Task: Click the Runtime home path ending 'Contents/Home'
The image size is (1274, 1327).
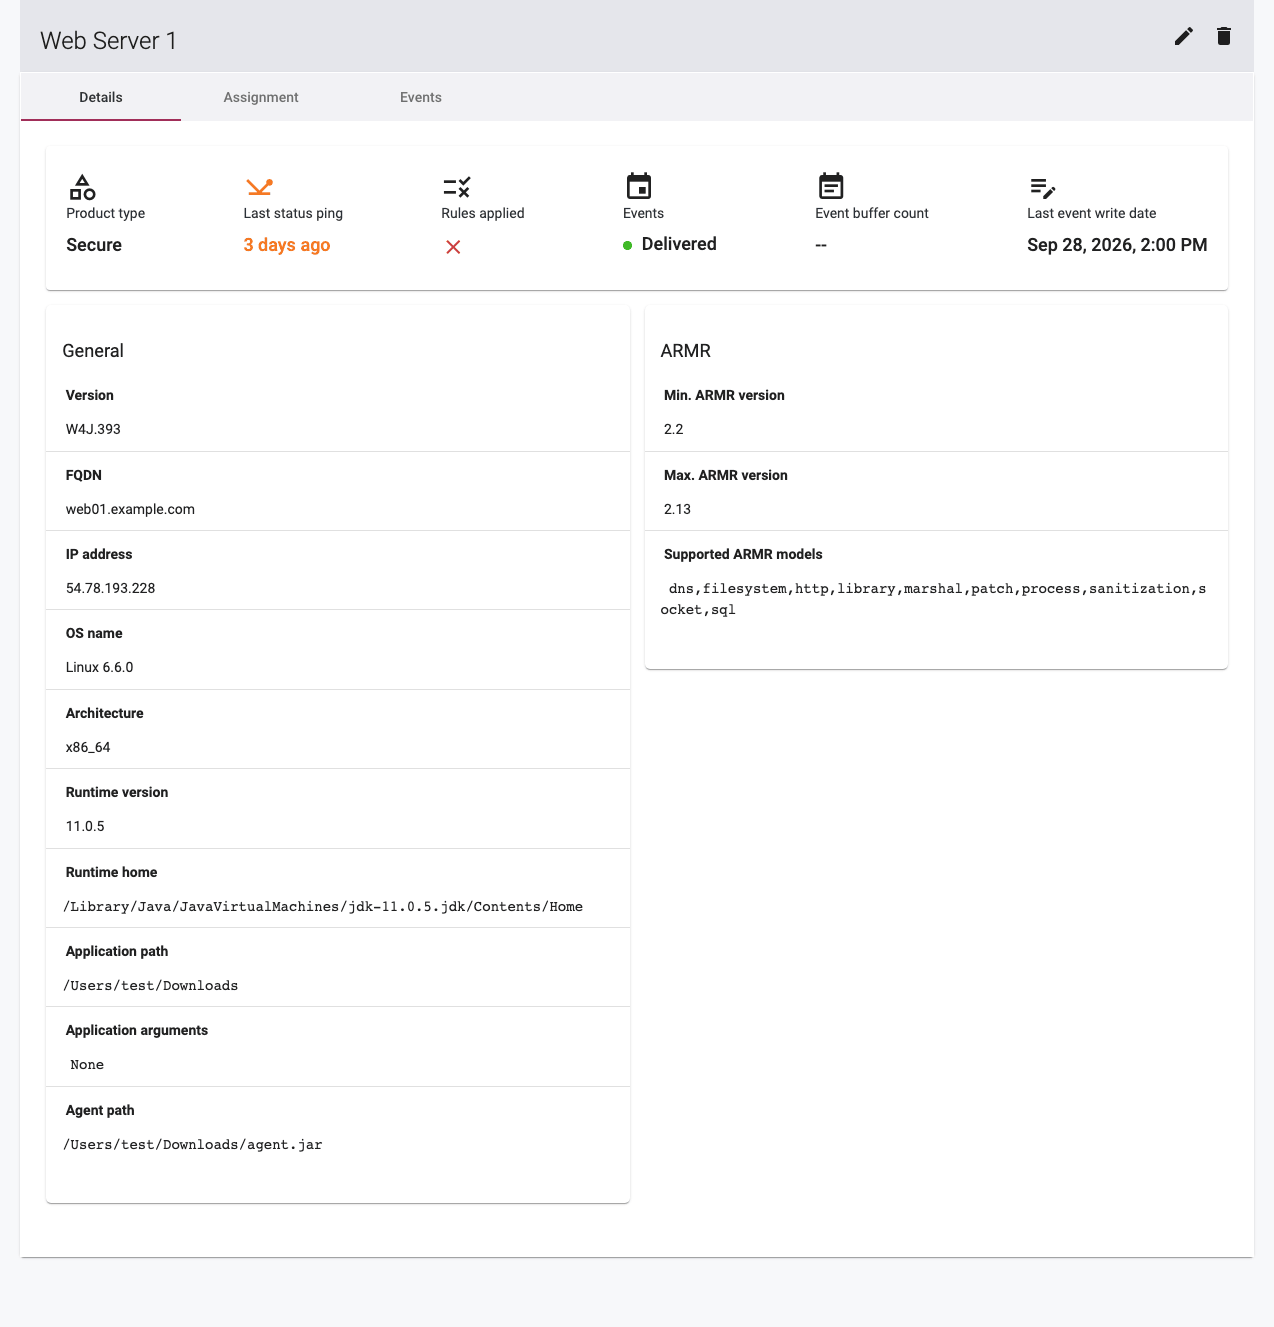Action: pyautogui.click(x=323, y=907)
